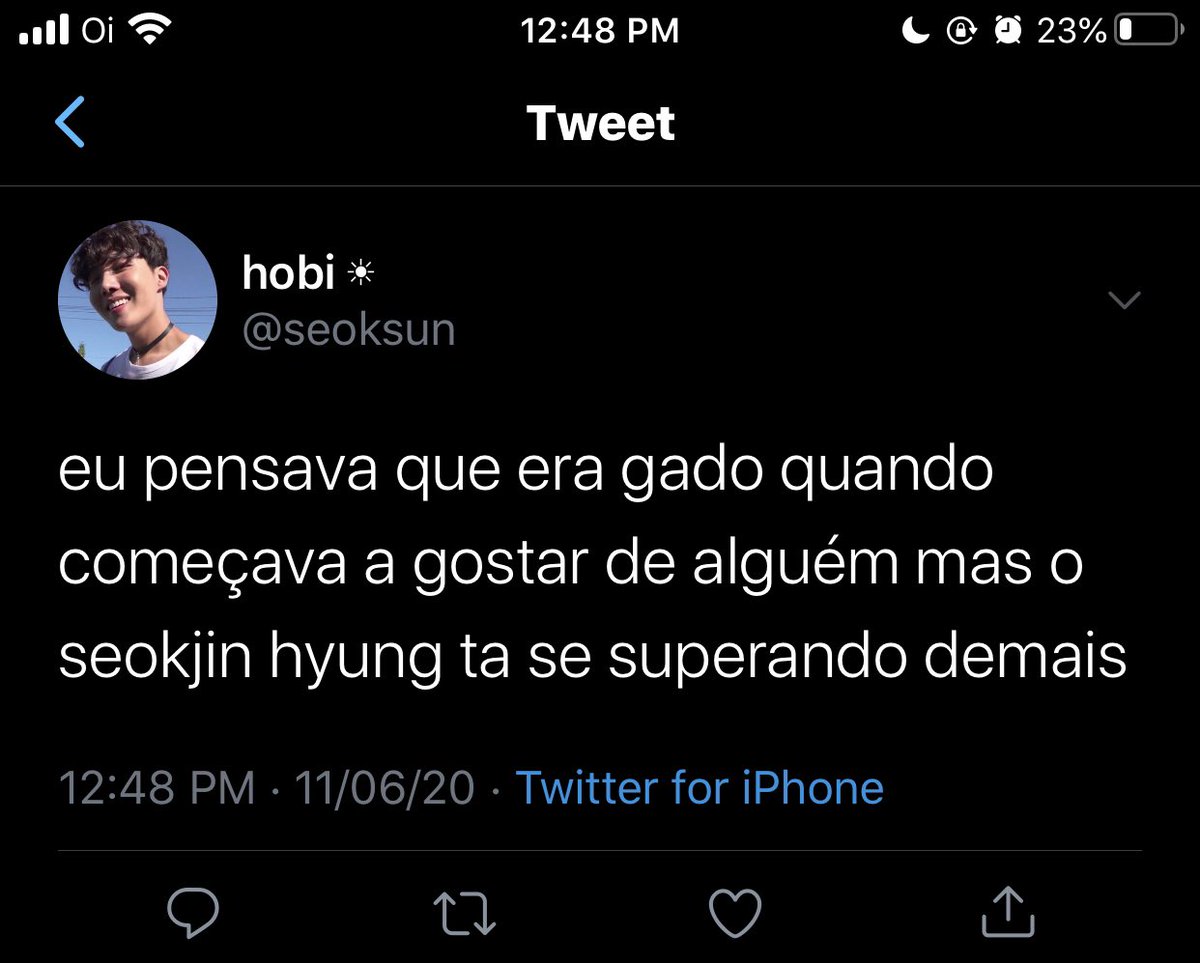Tap the Do Not Disturb moon icon
This screenshot has height=963, width=1200.
tap(916, 31)
